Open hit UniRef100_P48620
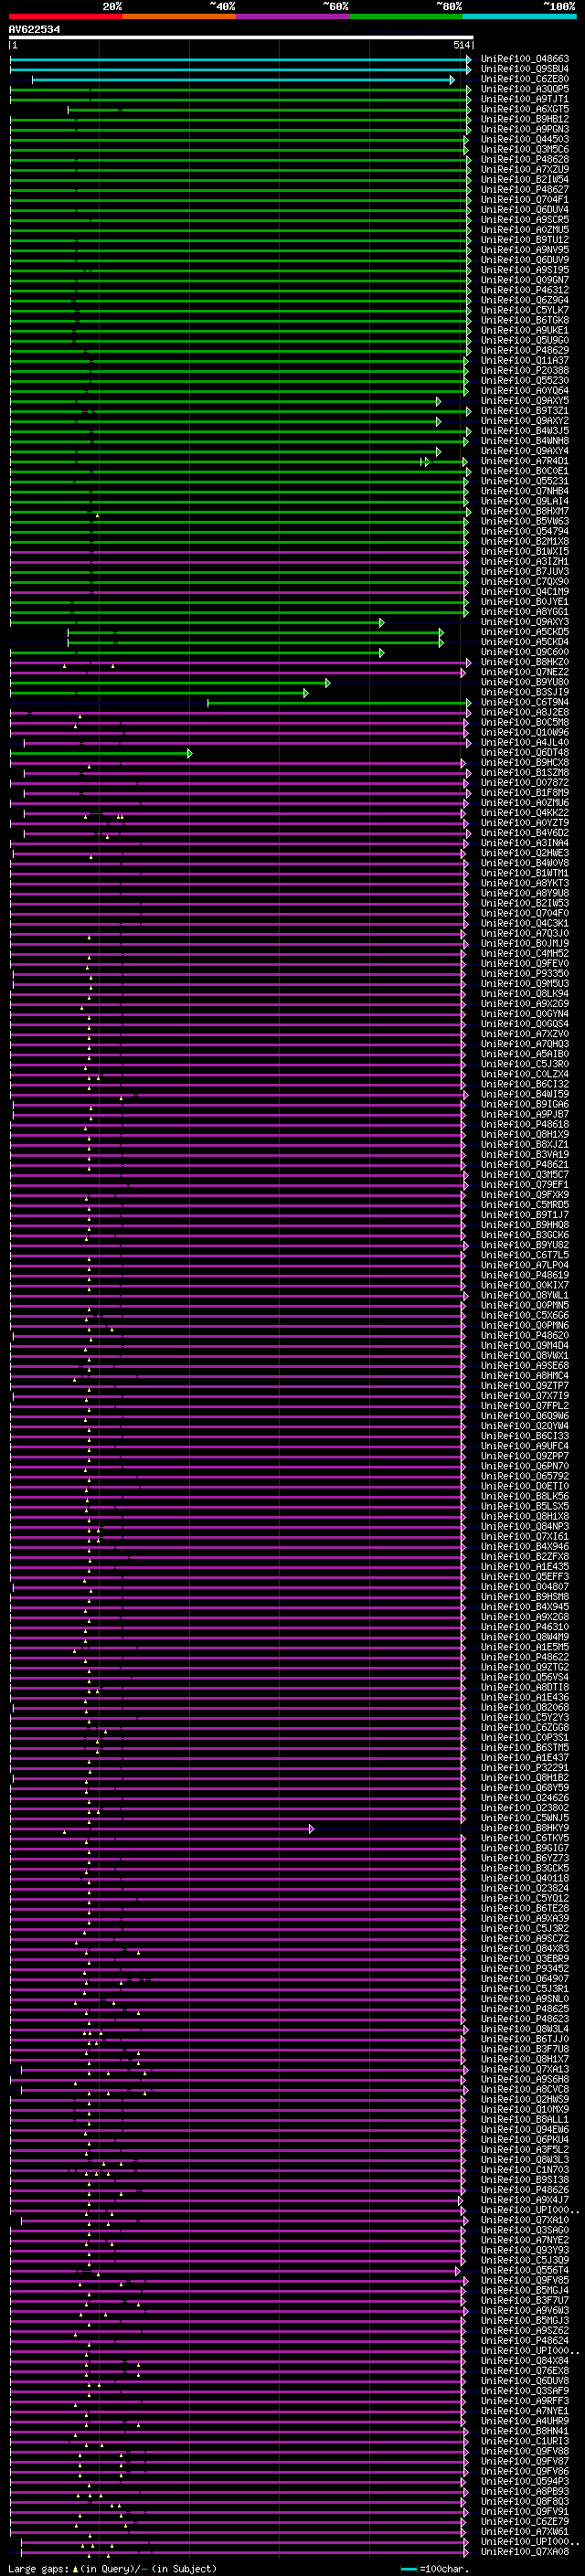585x2576 pixels. pyautogui.click(x=525, y=1336)
